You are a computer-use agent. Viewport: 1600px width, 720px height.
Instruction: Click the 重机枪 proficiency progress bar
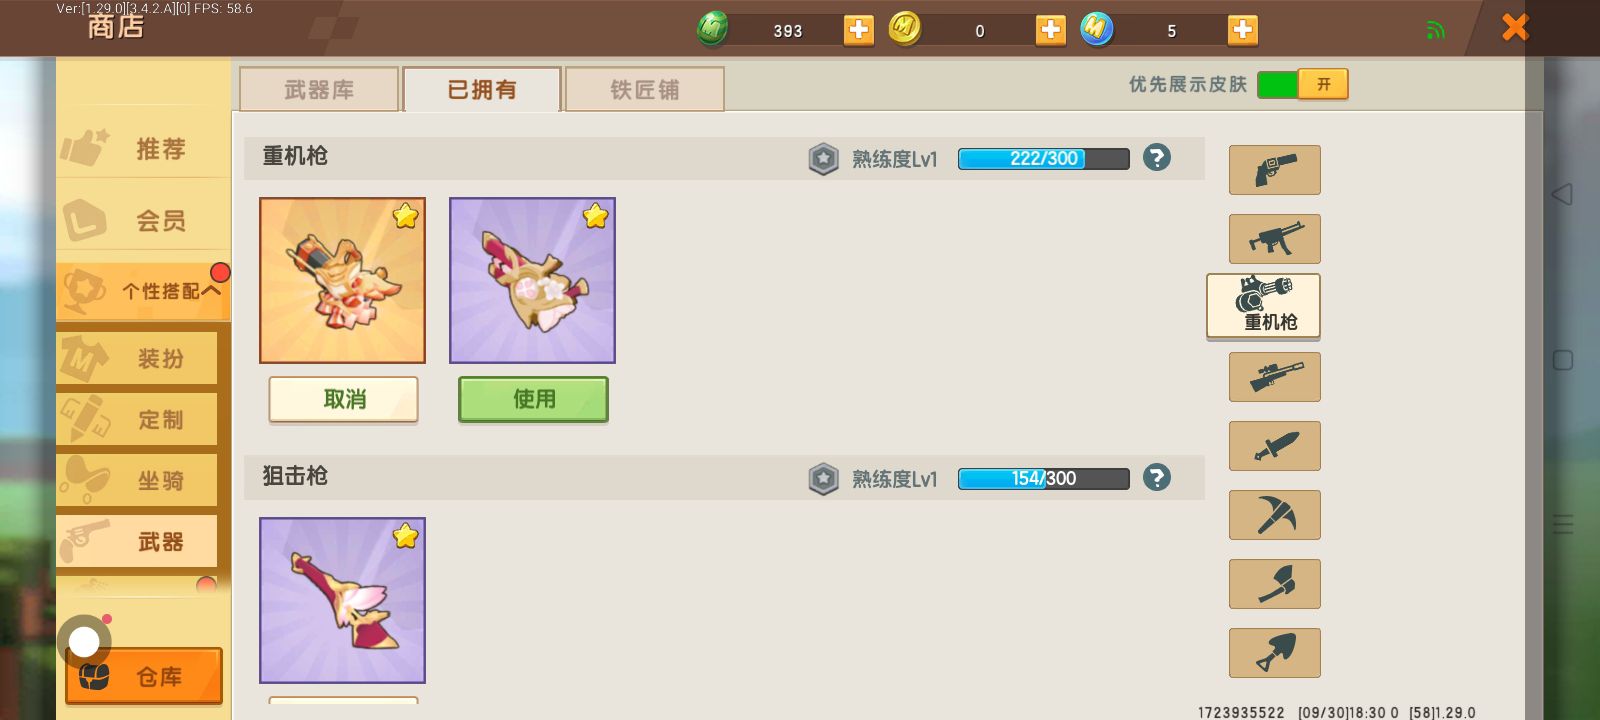1043,158
